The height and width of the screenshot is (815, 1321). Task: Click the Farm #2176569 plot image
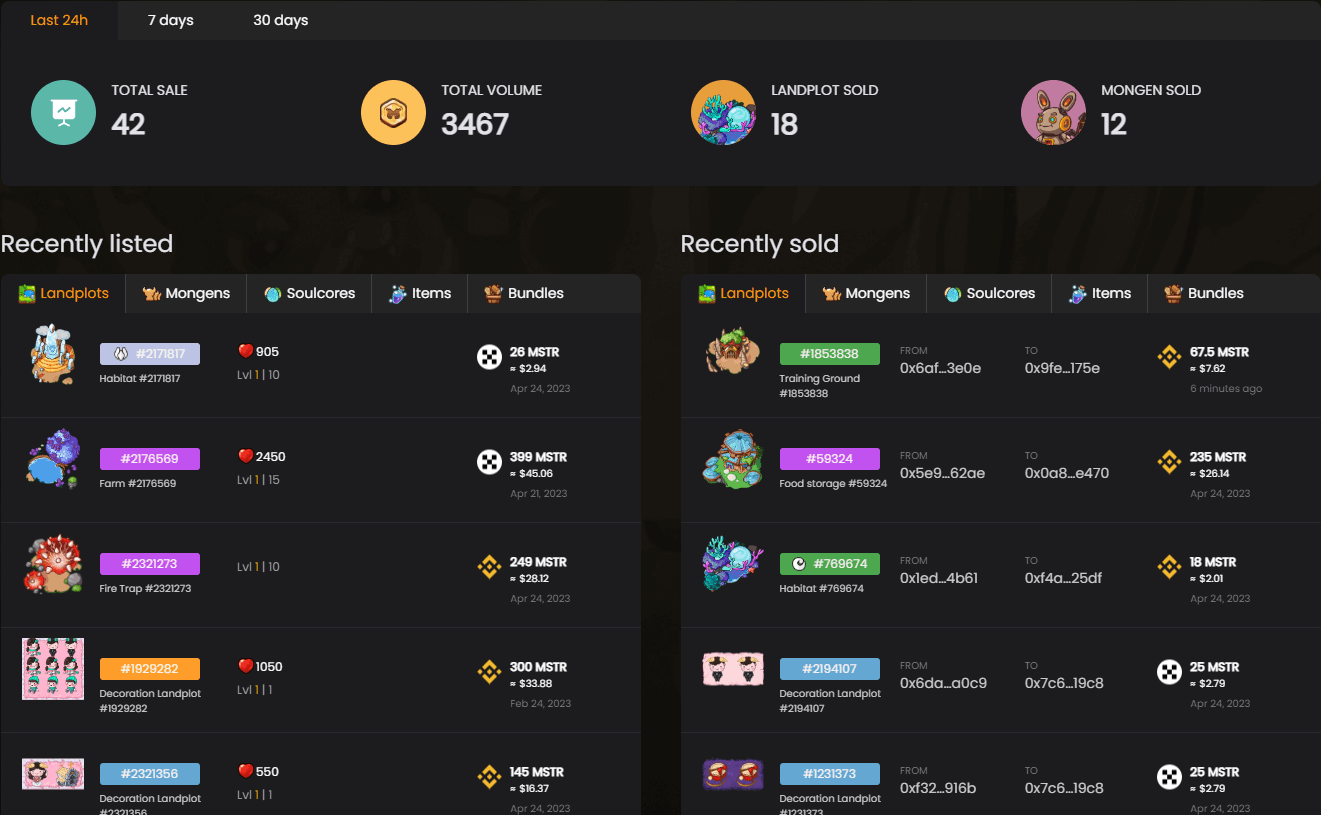(x=53, y=460)
